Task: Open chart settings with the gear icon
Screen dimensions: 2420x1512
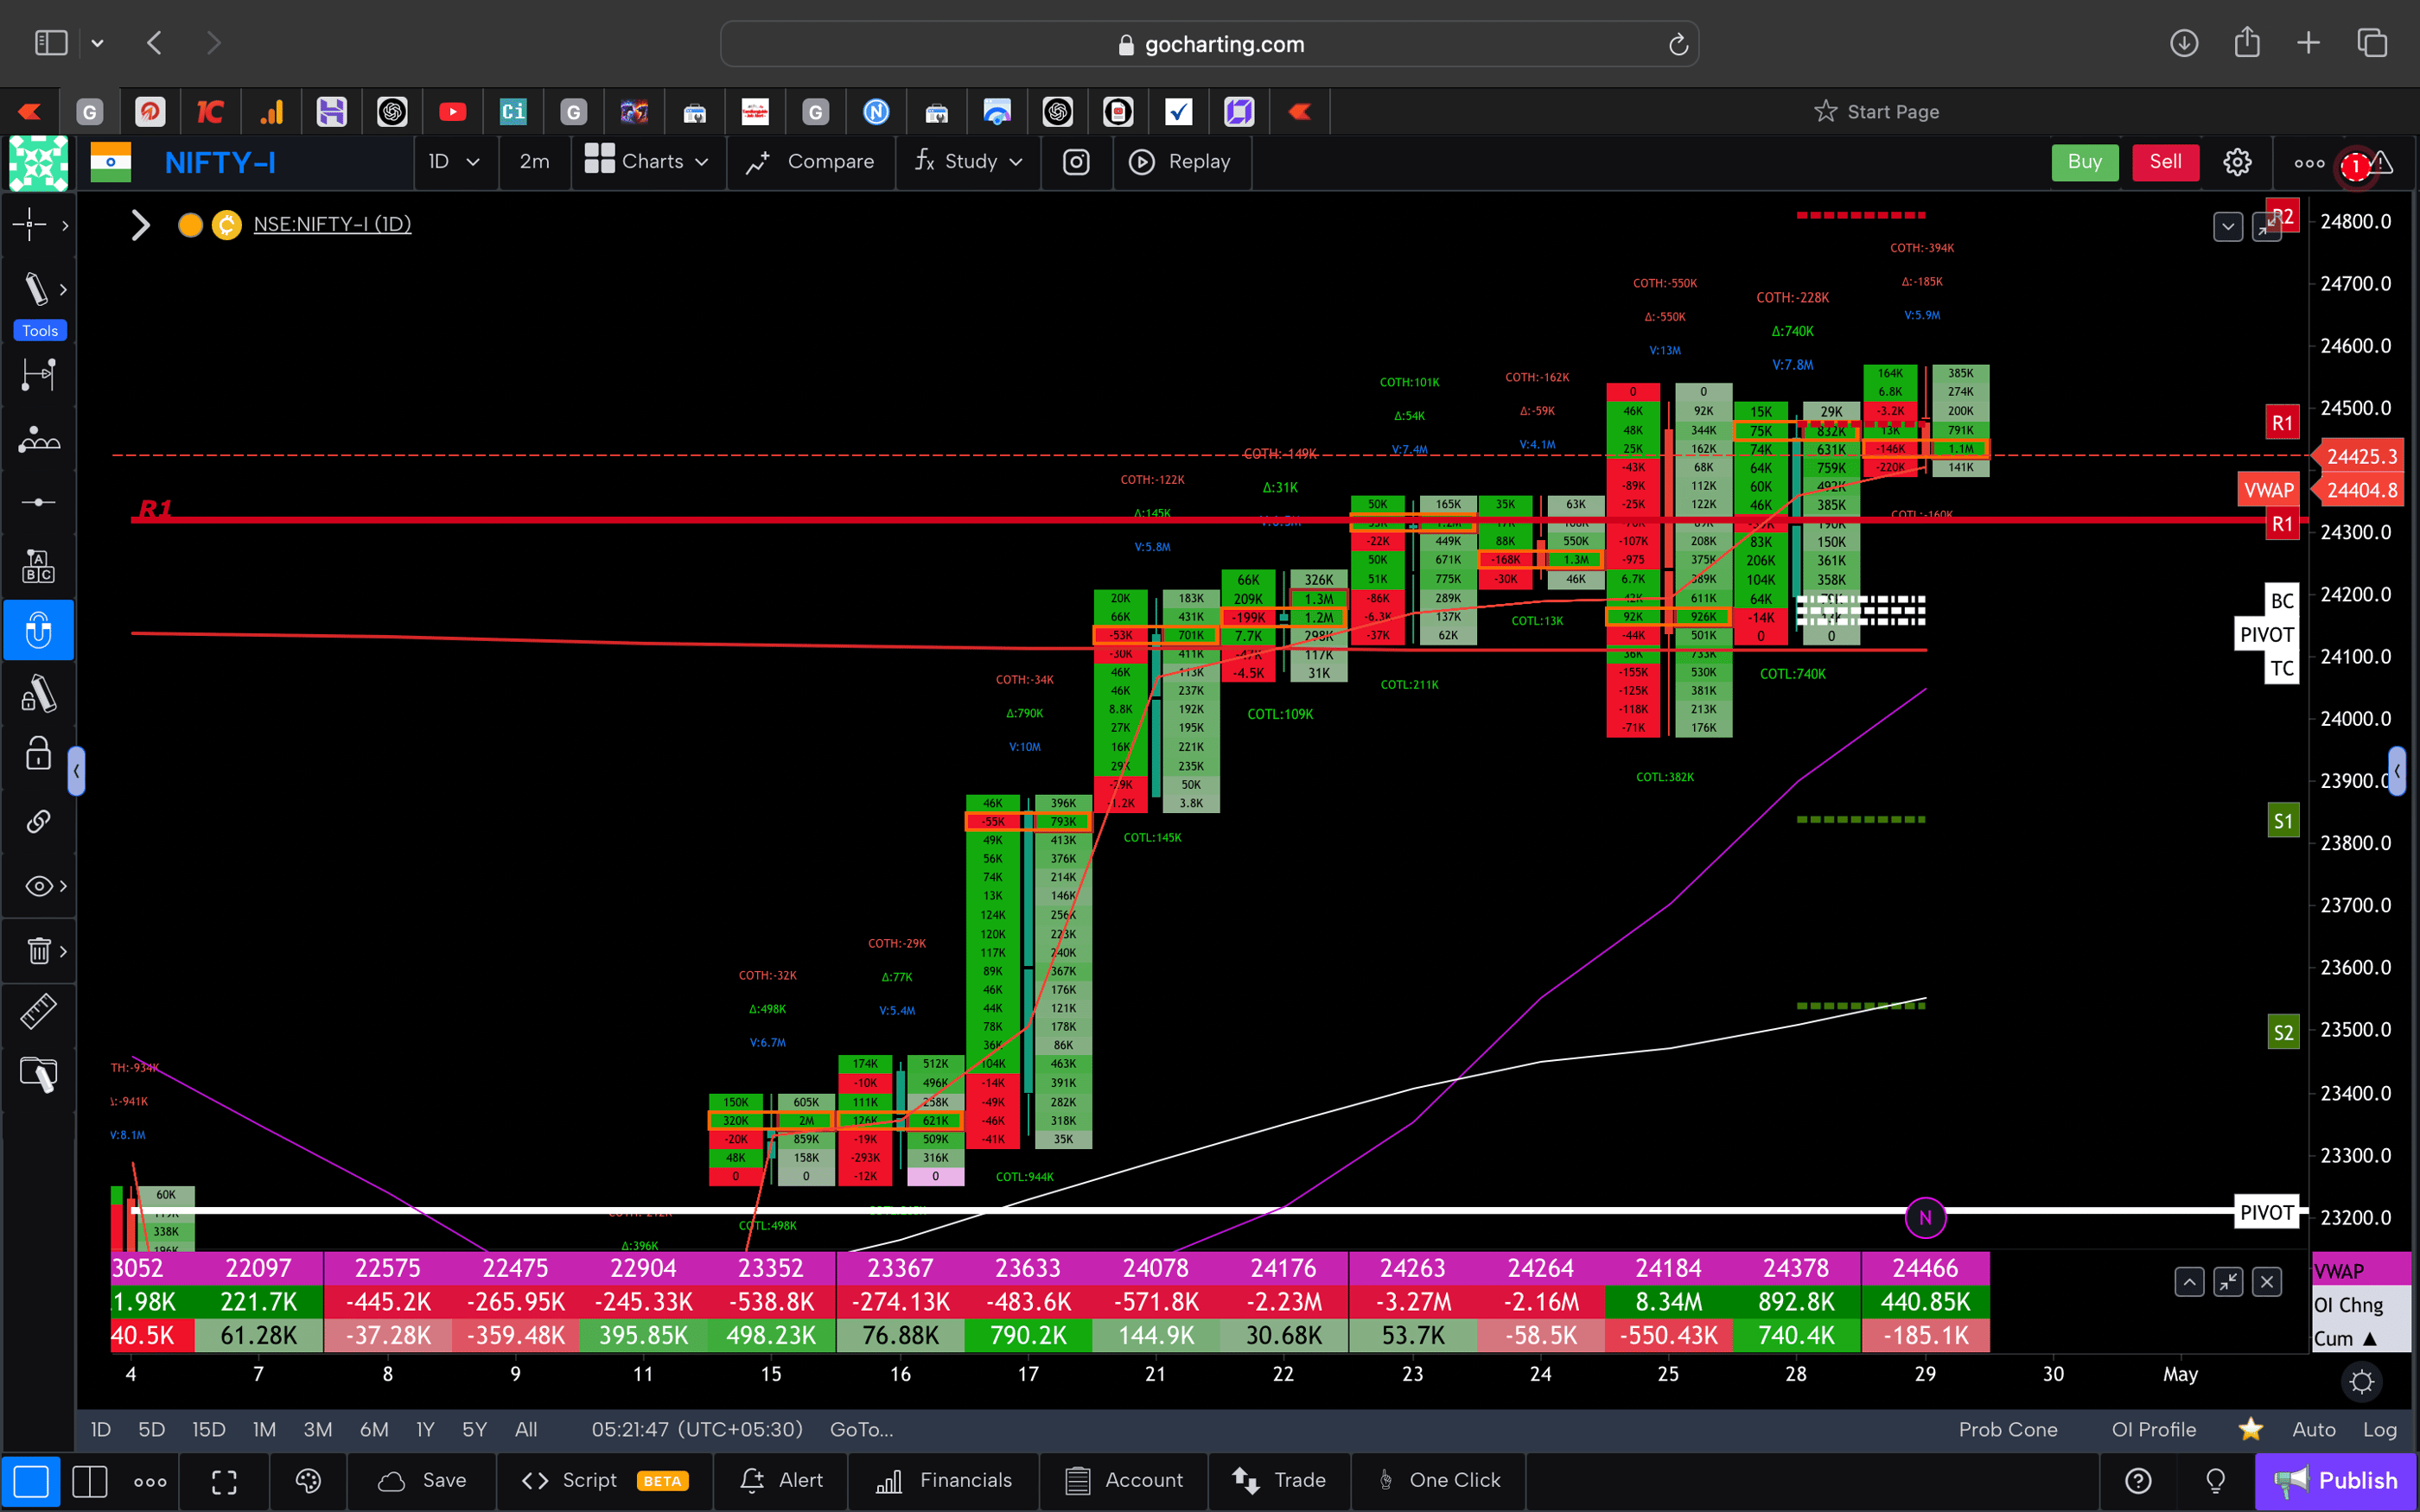Action: coord(2237,161)
